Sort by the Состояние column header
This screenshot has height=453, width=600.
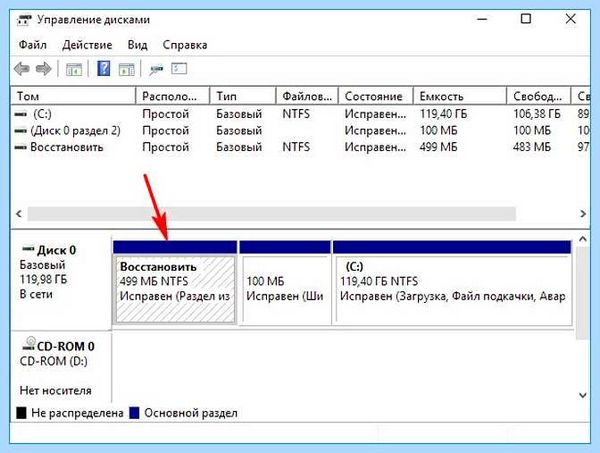point(376,96)
